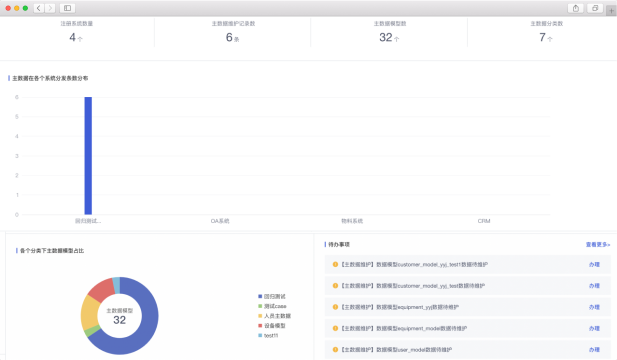Open the customer_model_yyj_test1 task row text
The height and width of the screenshot is (360, 617).
[414, 264]
